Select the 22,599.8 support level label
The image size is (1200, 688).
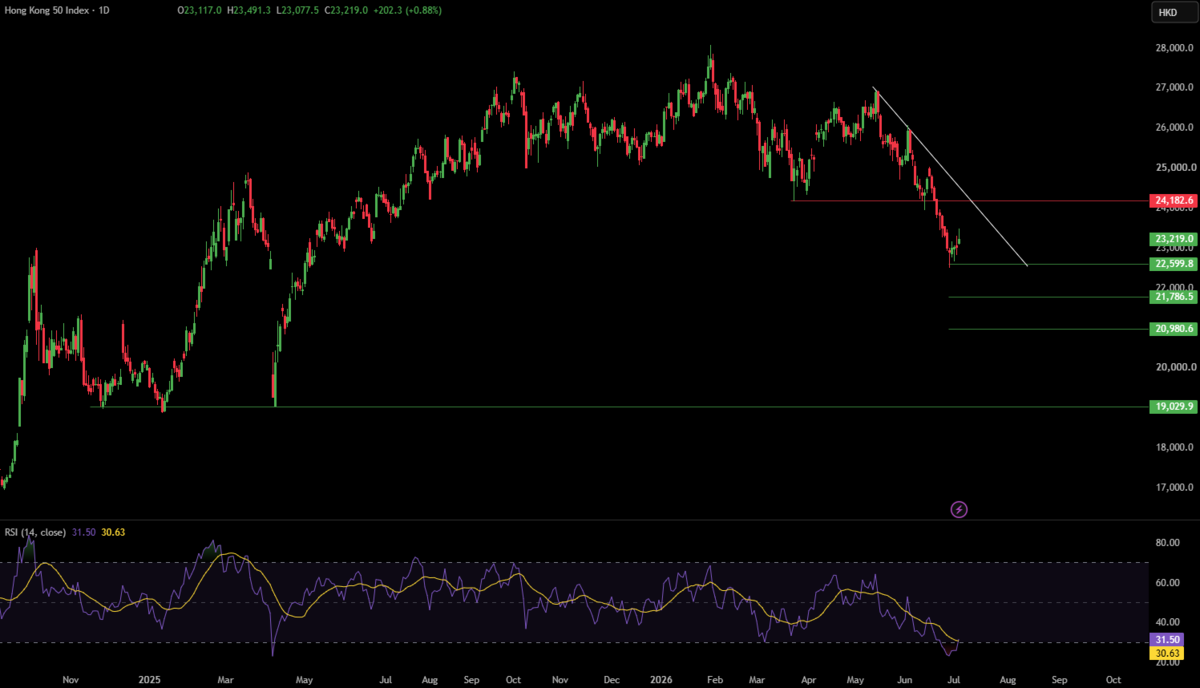pyautogui.click(x=1174, y=264)
